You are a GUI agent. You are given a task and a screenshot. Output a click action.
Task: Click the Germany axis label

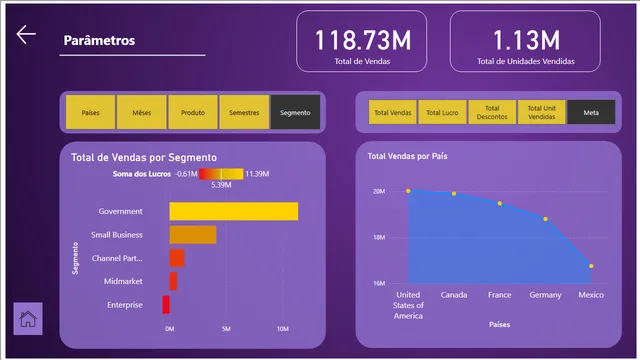pos(545,295)
